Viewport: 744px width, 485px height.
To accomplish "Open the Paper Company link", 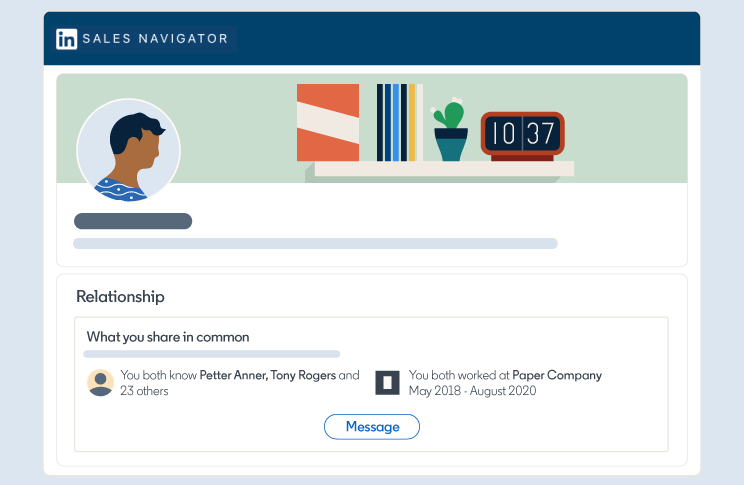I will [x=557, y=376].
